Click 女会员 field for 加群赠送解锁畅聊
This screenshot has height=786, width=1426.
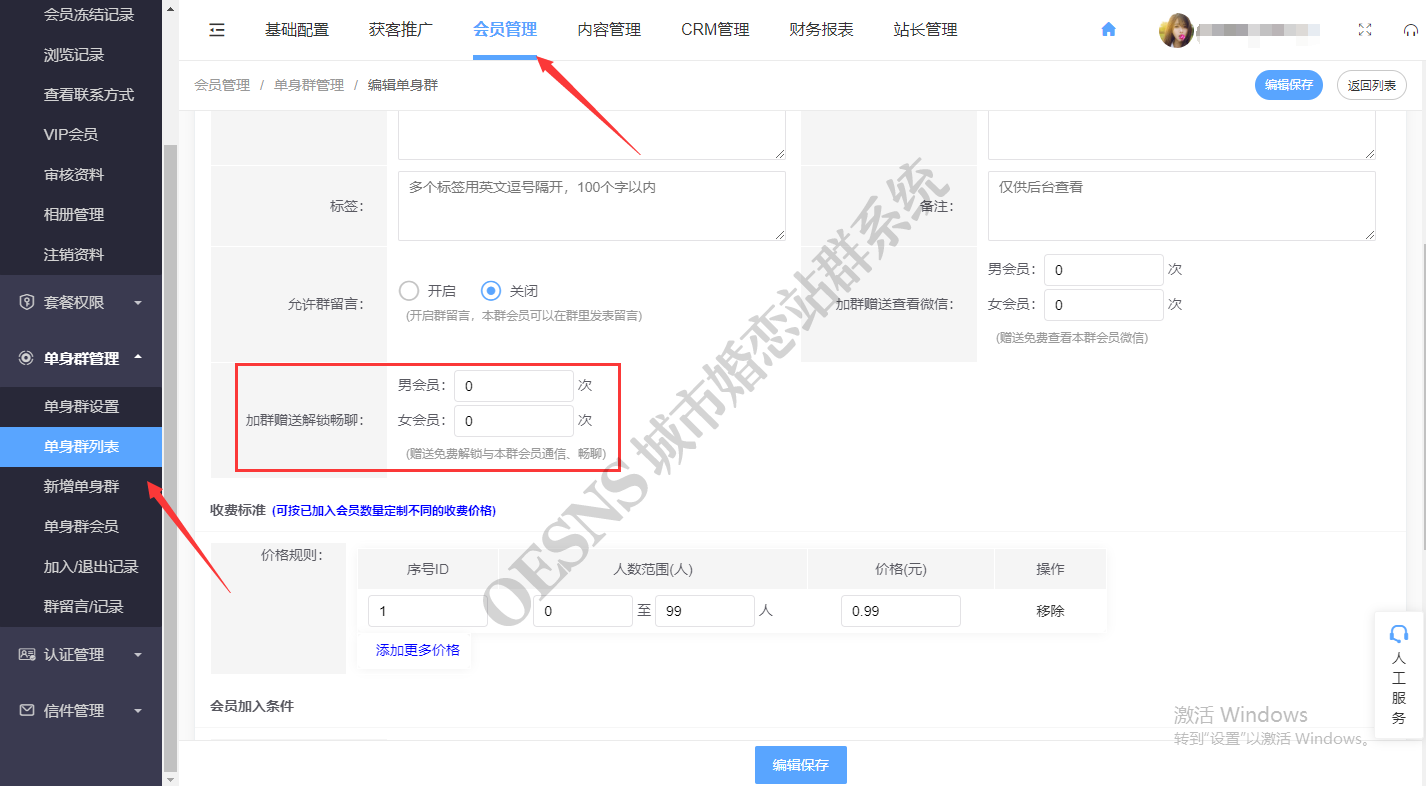click(514, 421)
